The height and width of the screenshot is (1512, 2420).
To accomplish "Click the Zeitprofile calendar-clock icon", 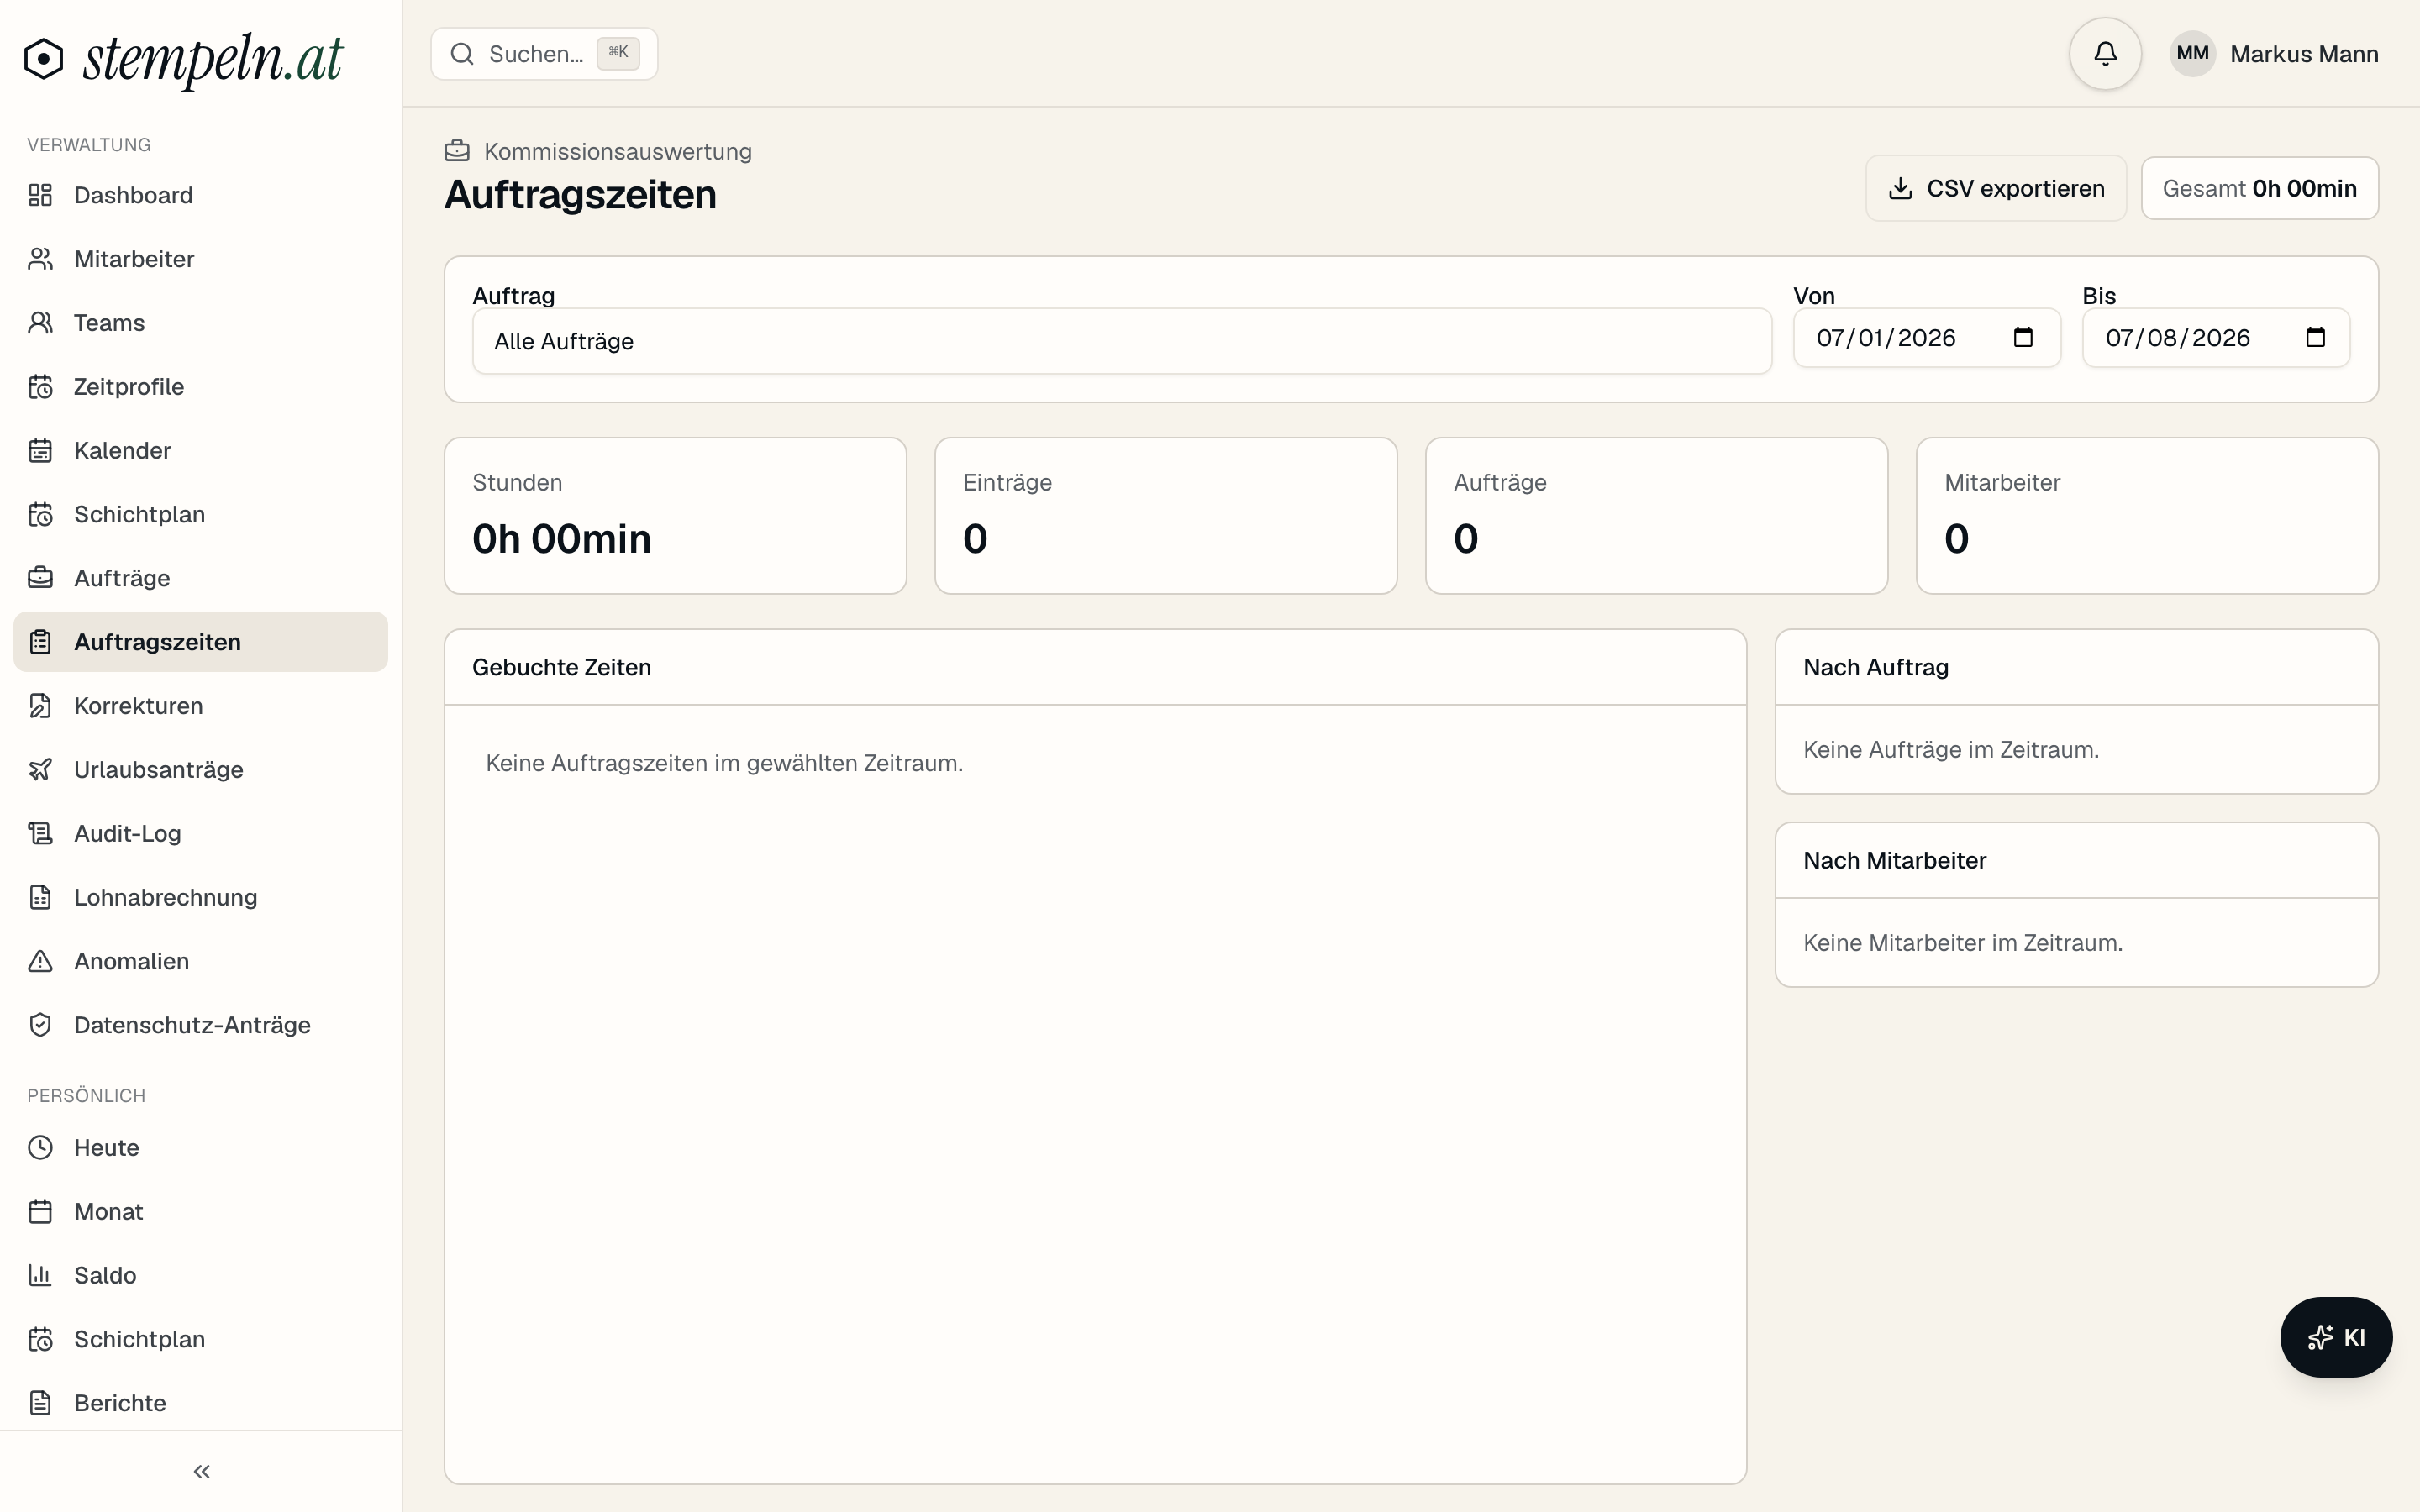I will 40,387.
